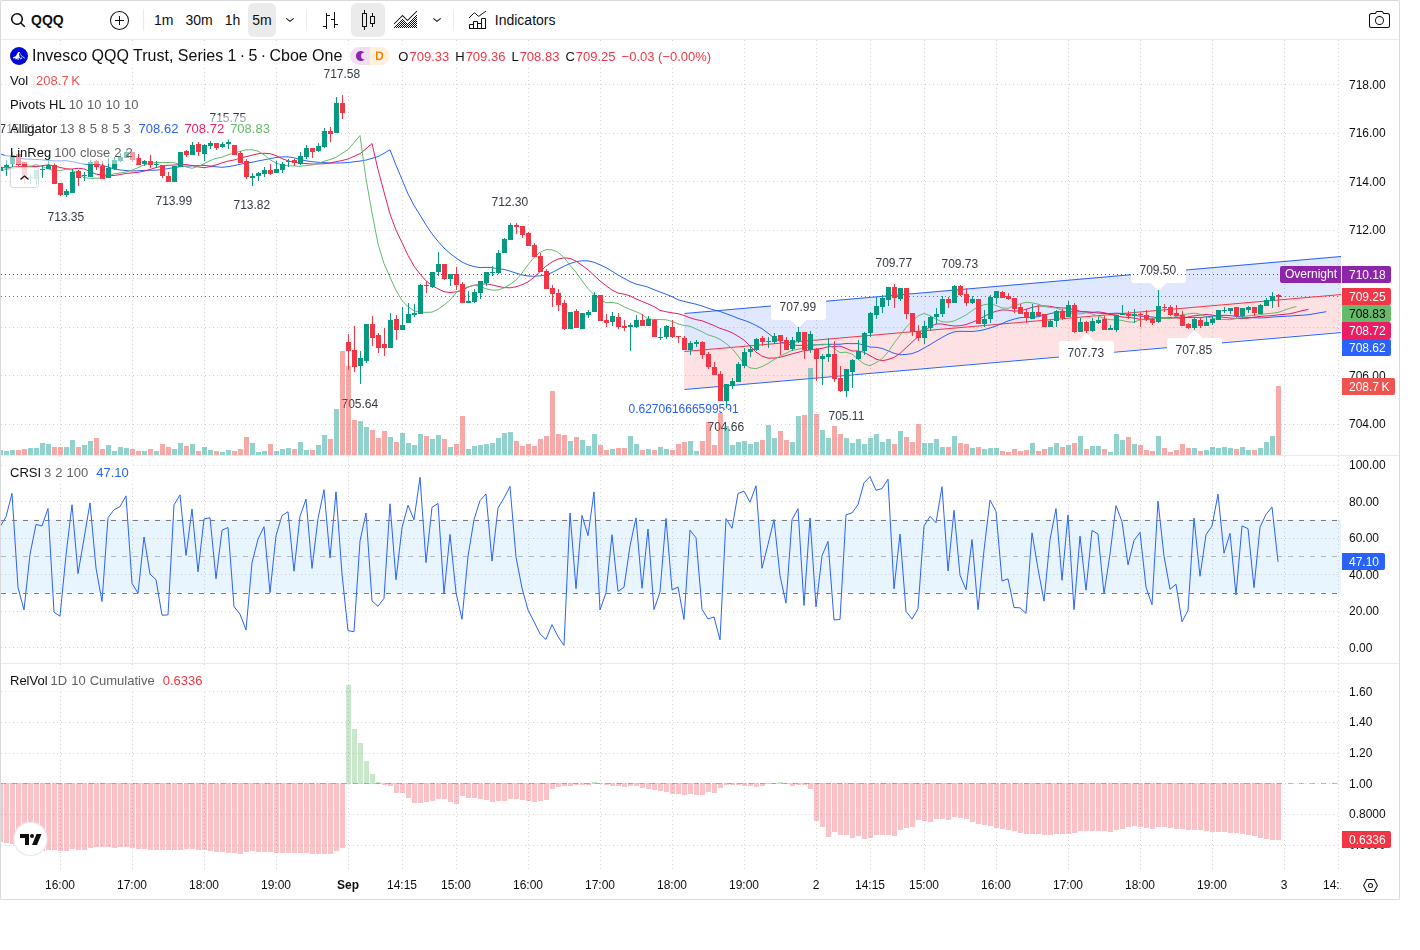Click the 709.77 pivot high label
Image resolution: width=1420 pixels, height=950 pixels.
coord(894,263)
